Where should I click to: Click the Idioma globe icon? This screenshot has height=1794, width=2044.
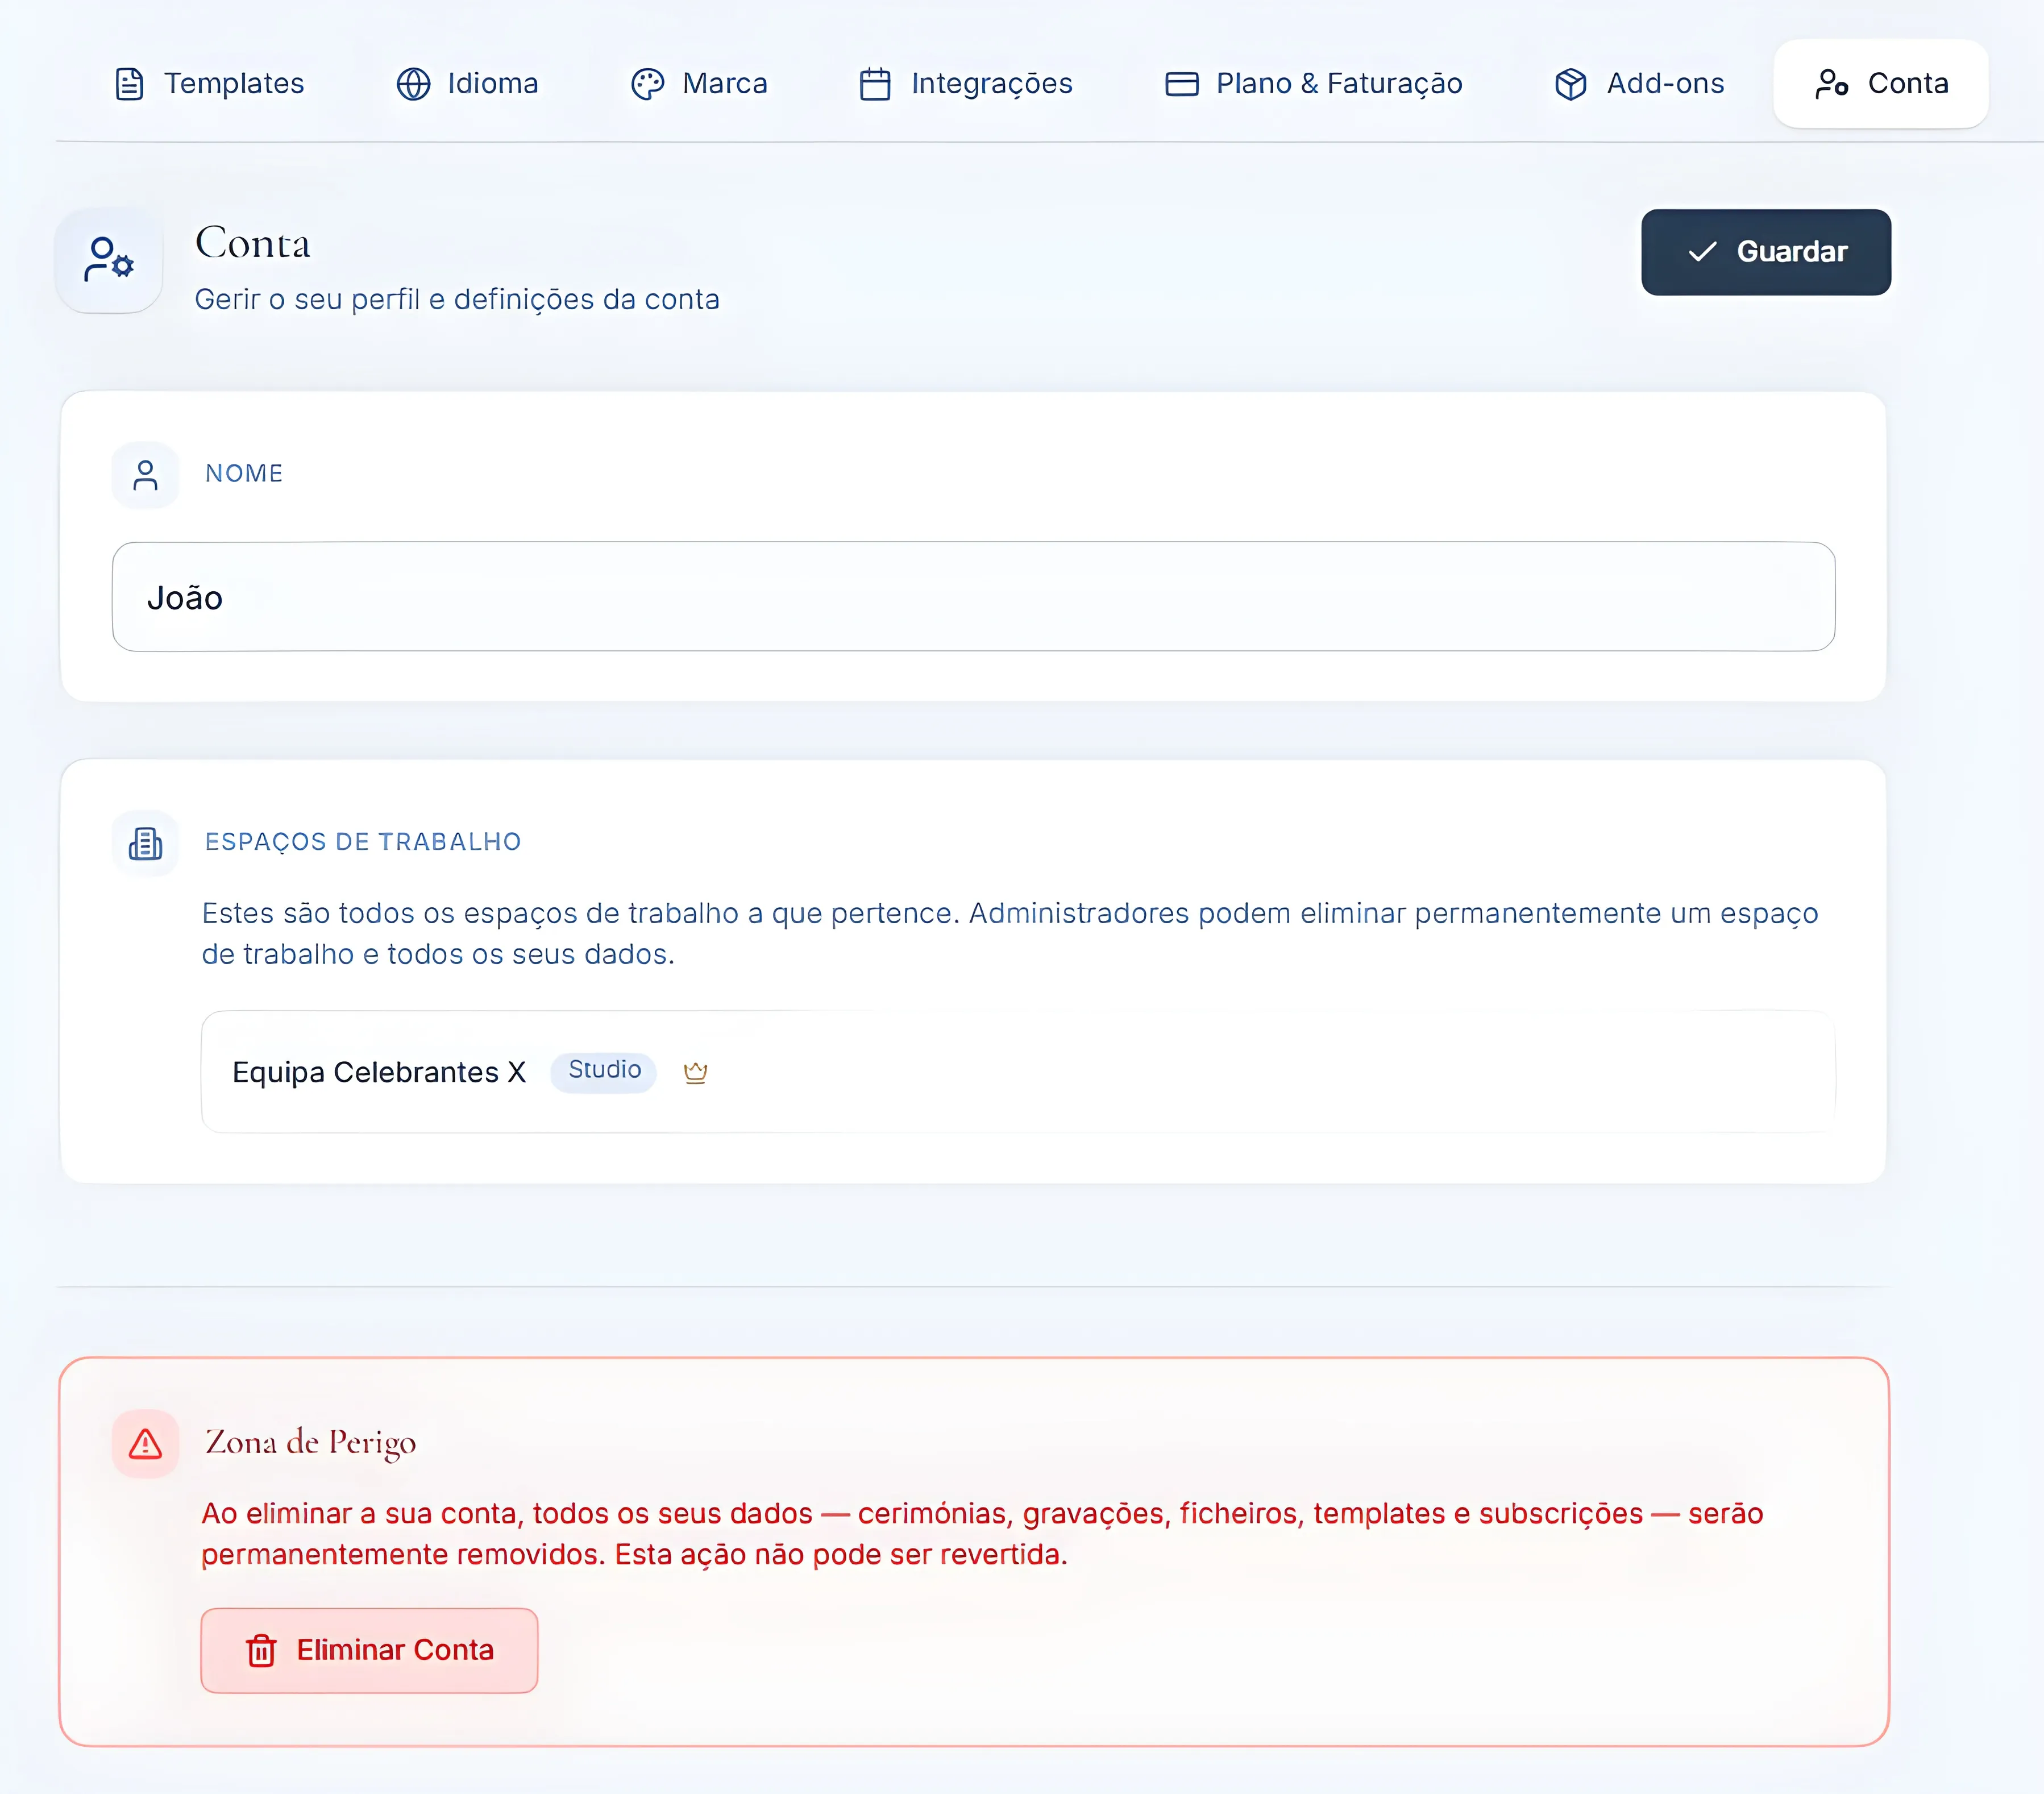(413, 84)
